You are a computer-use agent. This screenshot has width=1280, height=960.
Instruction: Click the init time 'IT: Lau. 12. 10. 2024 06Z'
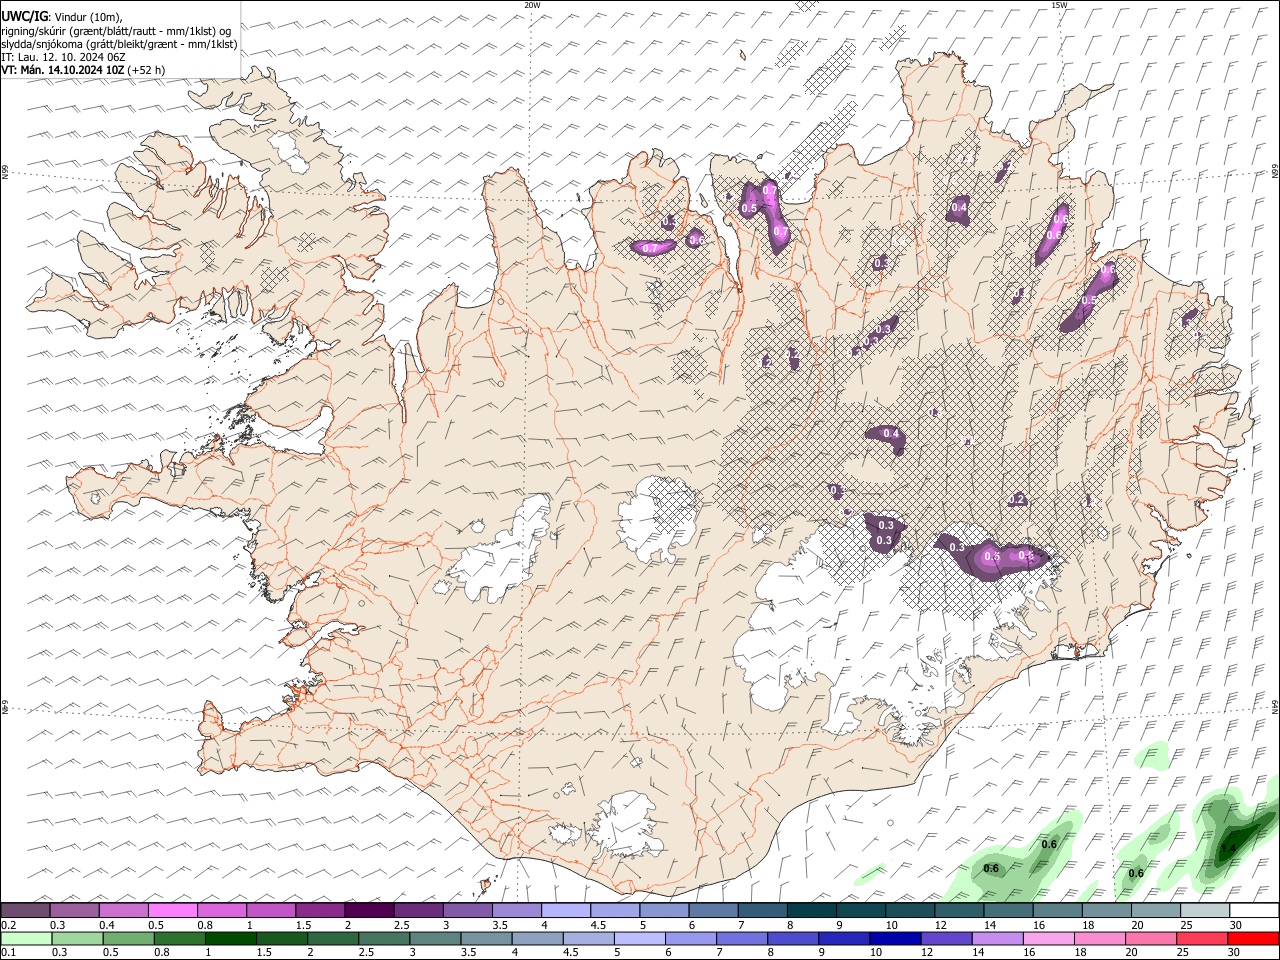[x=62, y=57]
